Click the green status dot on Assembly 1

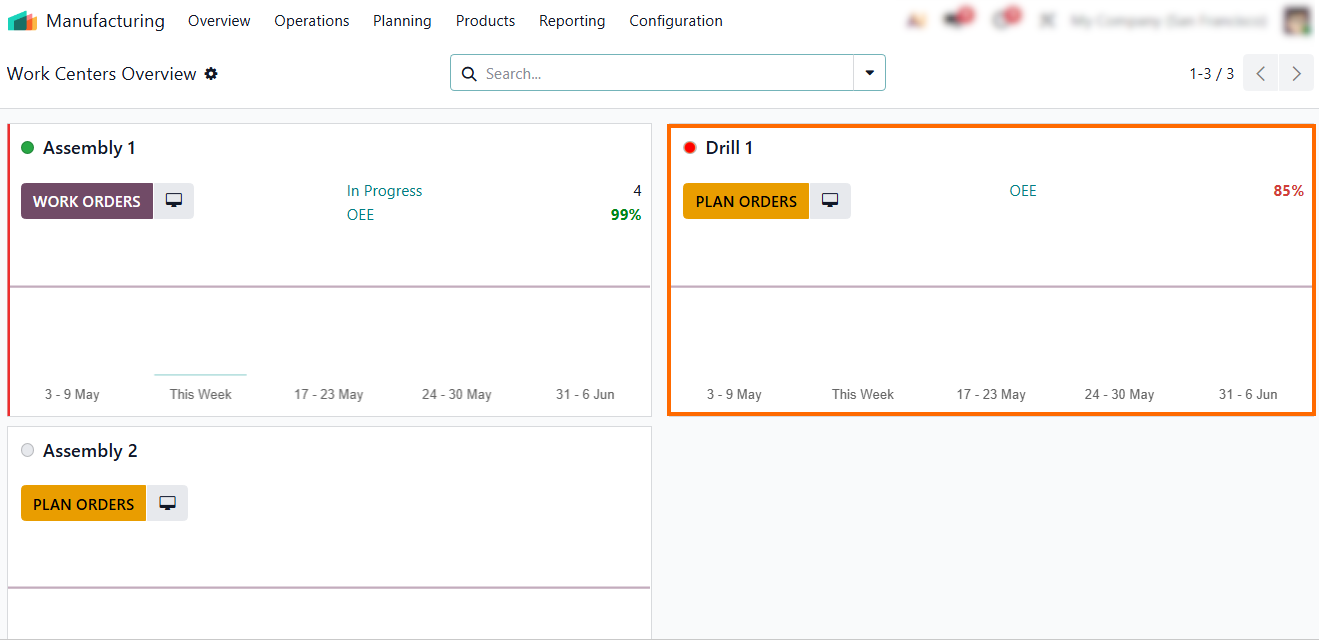click(28, 148)
